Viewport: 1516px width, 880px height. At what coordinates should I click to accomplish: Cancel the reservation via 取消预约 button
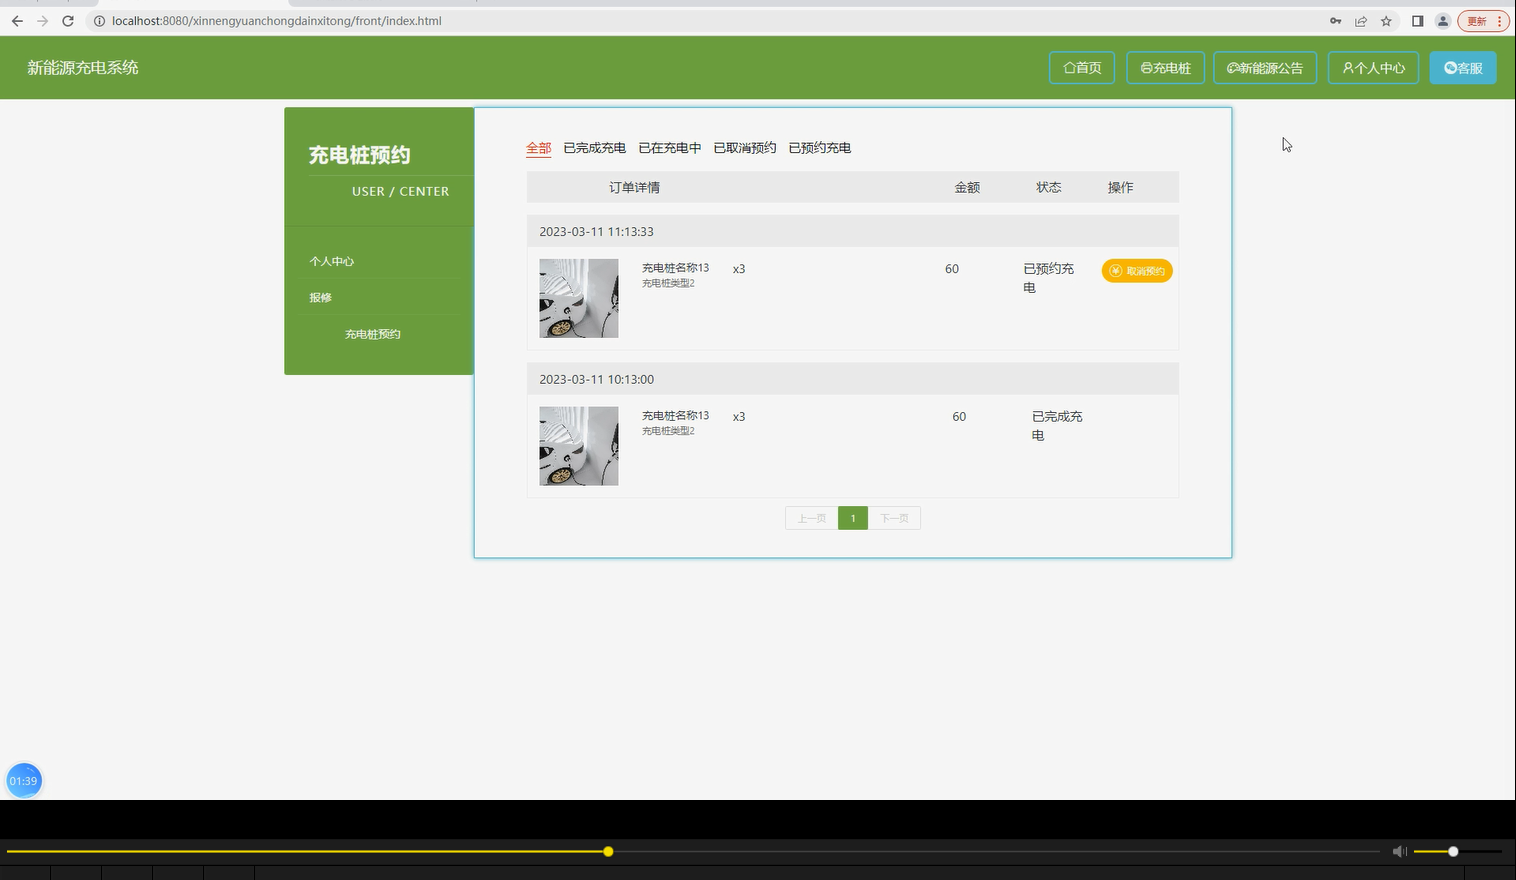(x=1137, y=270)
